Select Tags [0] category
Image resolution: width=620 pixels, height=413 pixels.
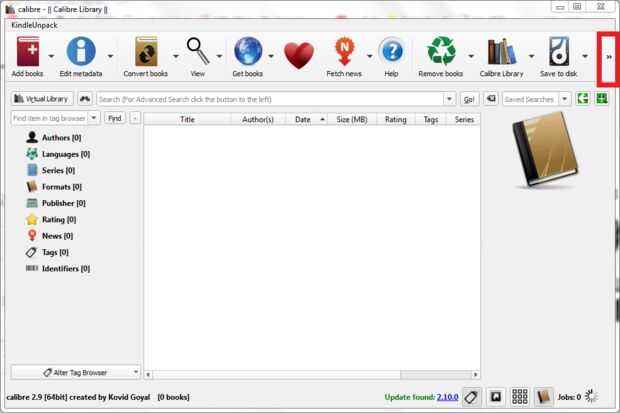[47, 252]
